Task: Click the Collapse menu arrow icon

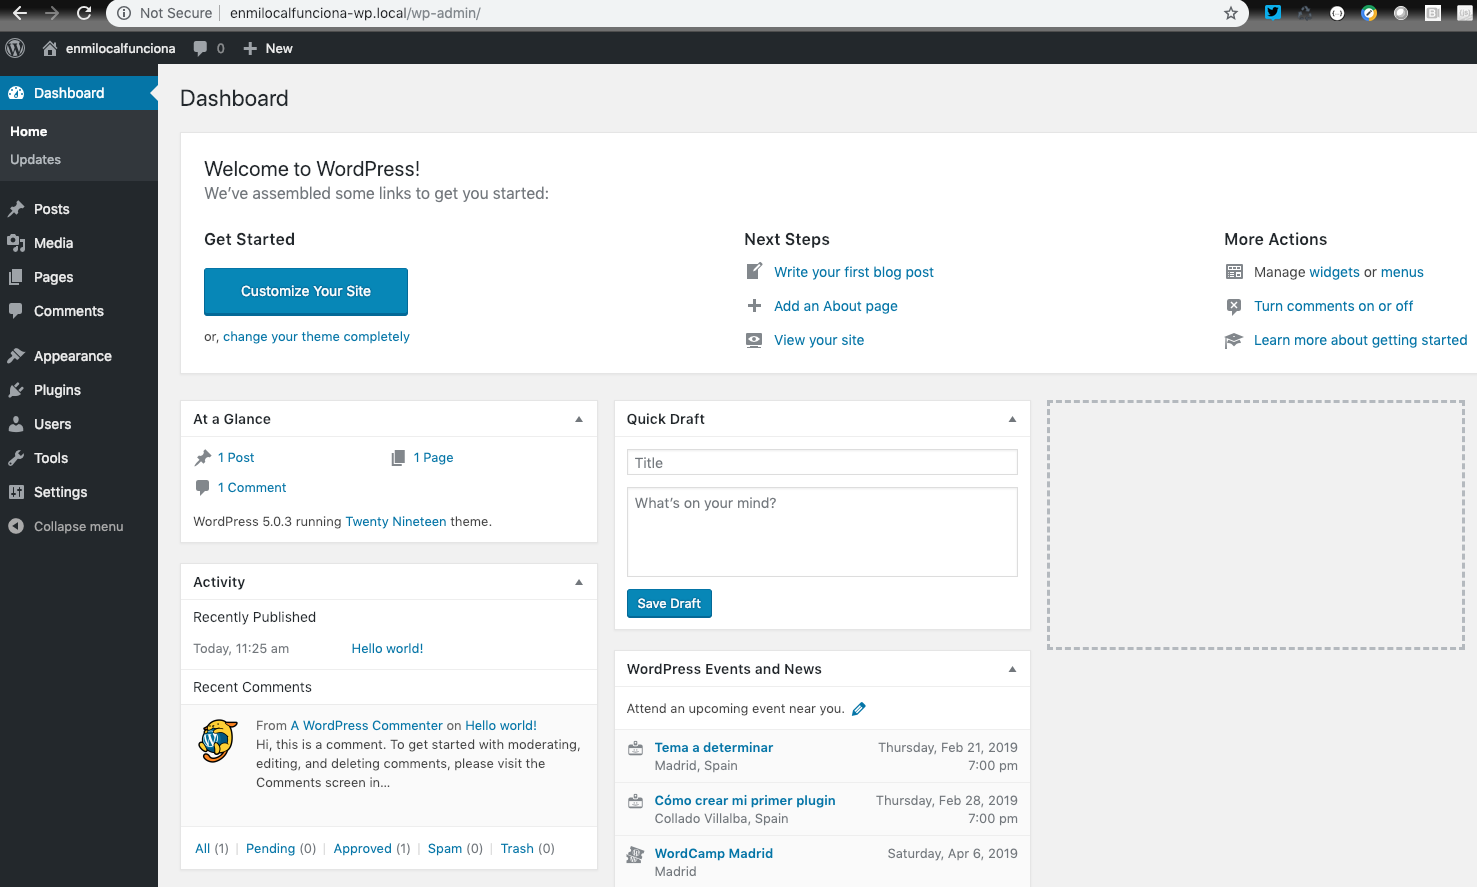Action: tap(16, 526)
